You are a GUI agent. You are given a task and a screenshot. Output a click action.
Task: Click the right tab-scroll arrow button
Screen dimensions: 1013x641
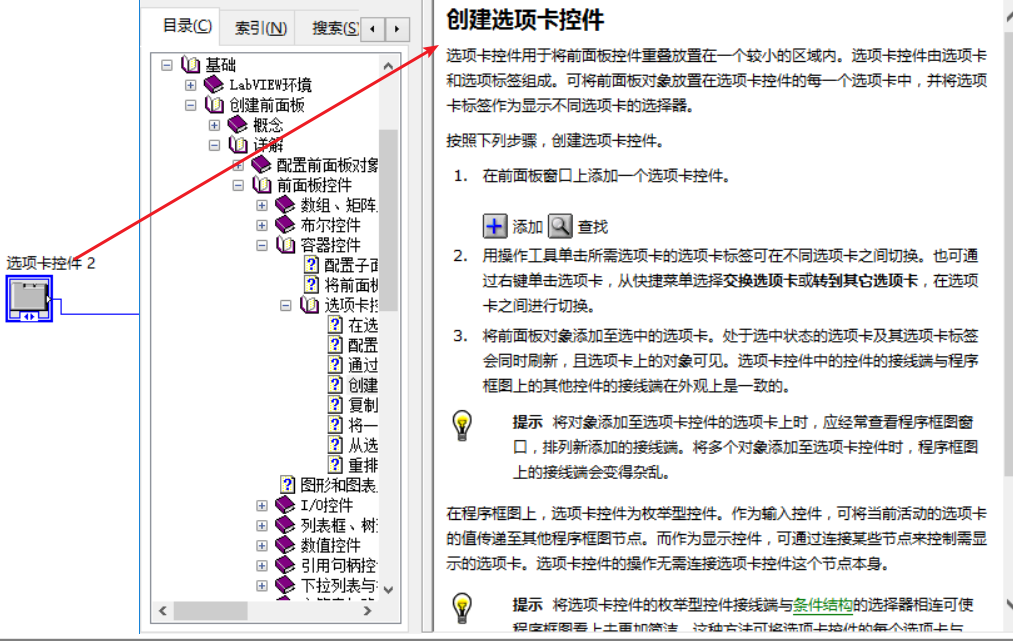(x=396, y=29)
